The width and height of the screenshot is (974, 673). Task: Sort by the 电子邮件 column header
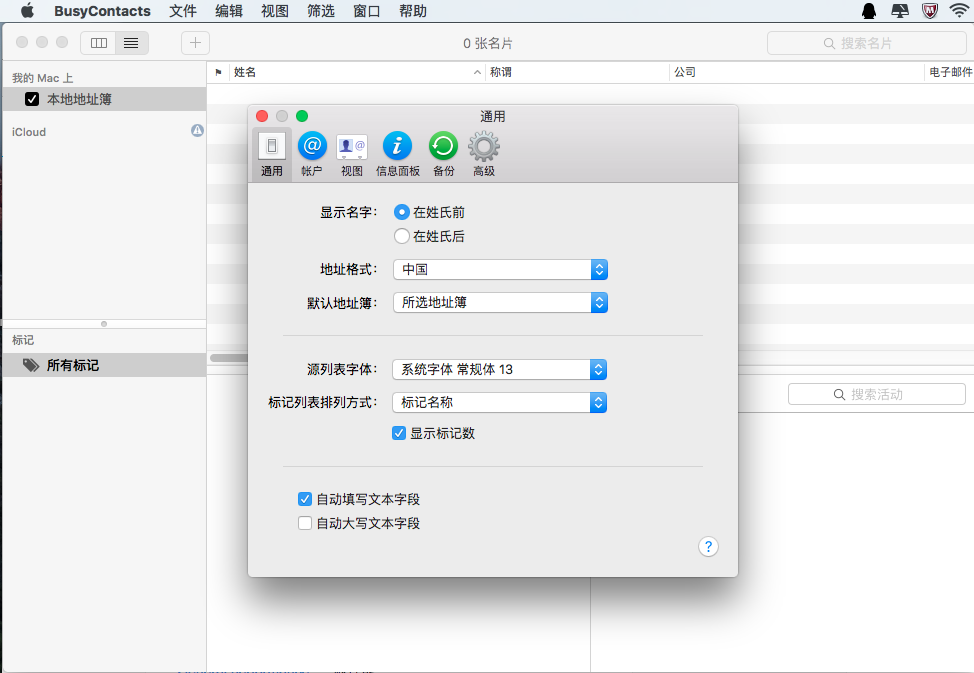click(x=950, y=72)
